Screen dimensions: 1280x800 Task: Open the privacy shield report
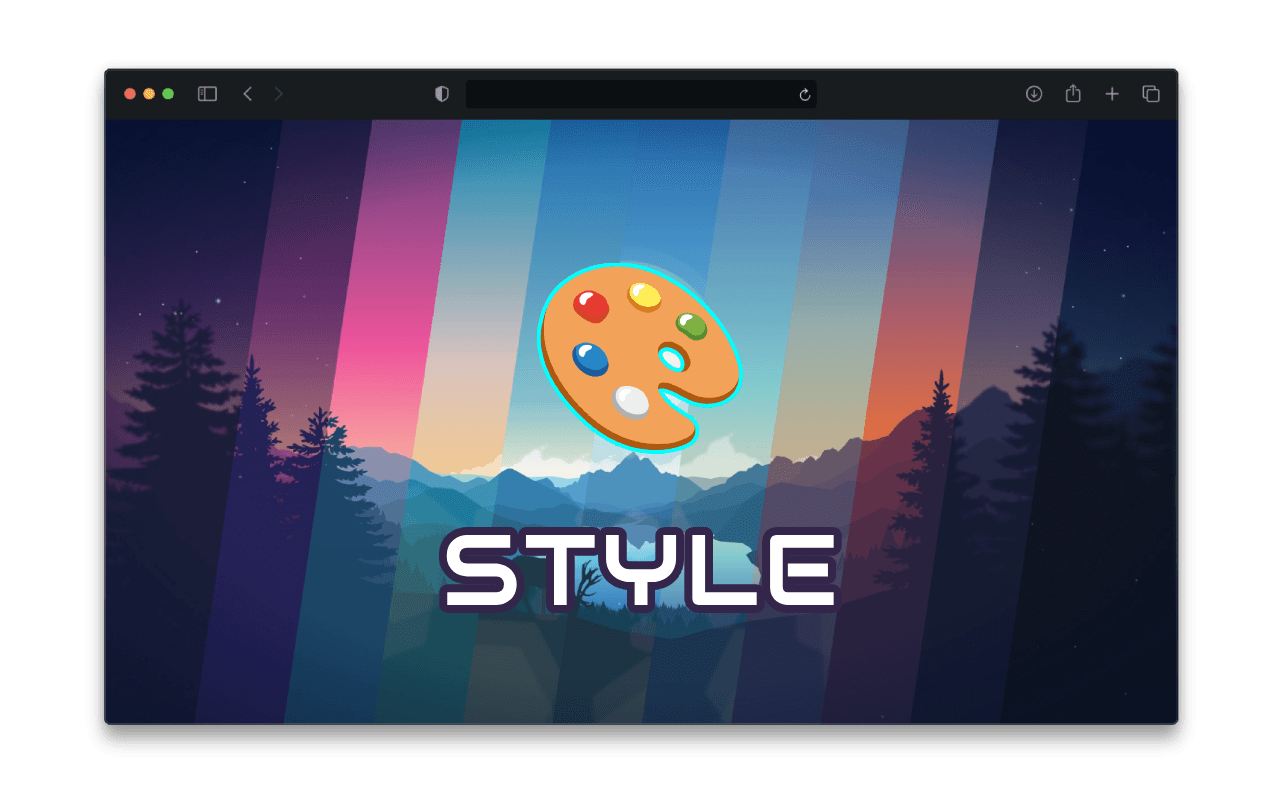(x=440, y=93)
